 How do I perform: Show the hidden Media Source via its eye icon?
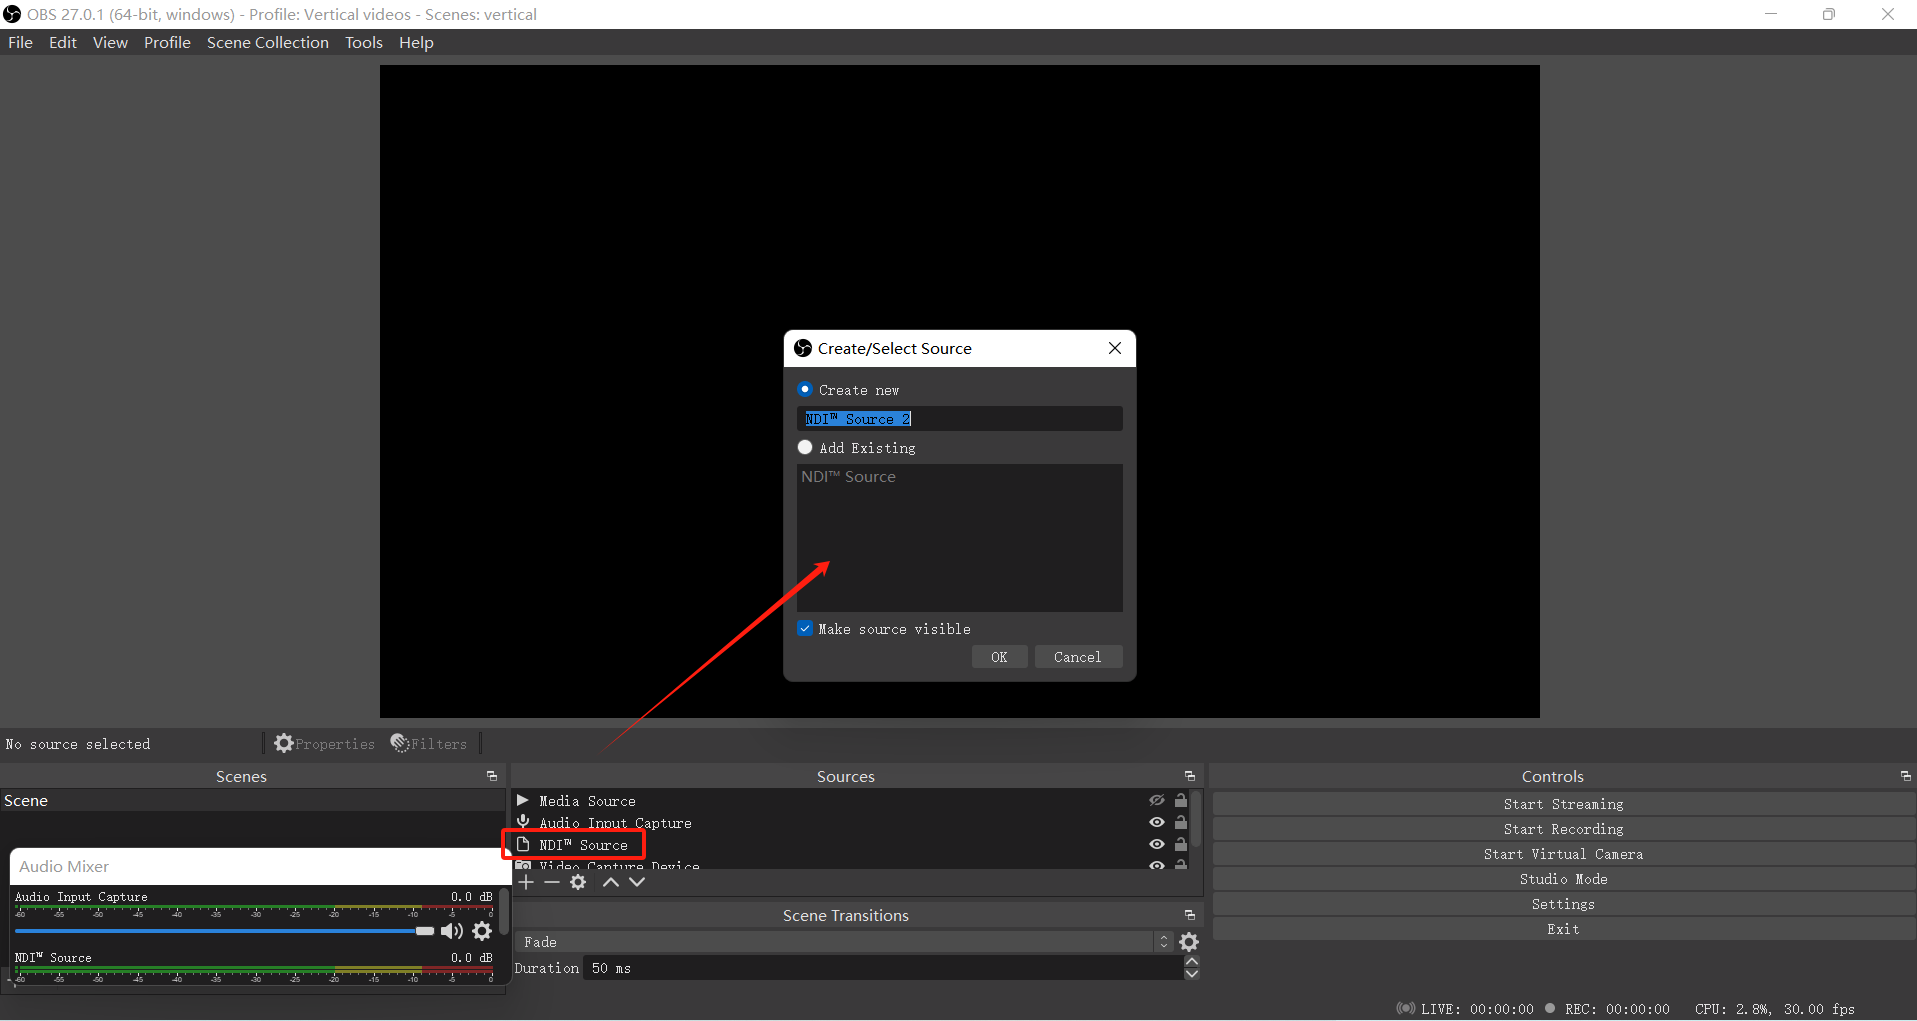click(1156, 800)
